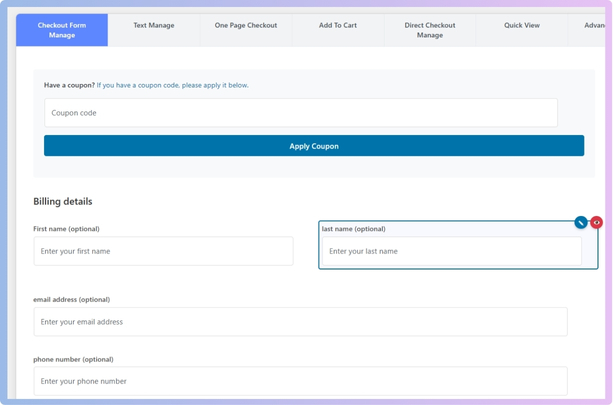Select the Add To Cart tab
Image resolution: width=613 pixels, height=405 pixels.
click(x=338, y=30)
